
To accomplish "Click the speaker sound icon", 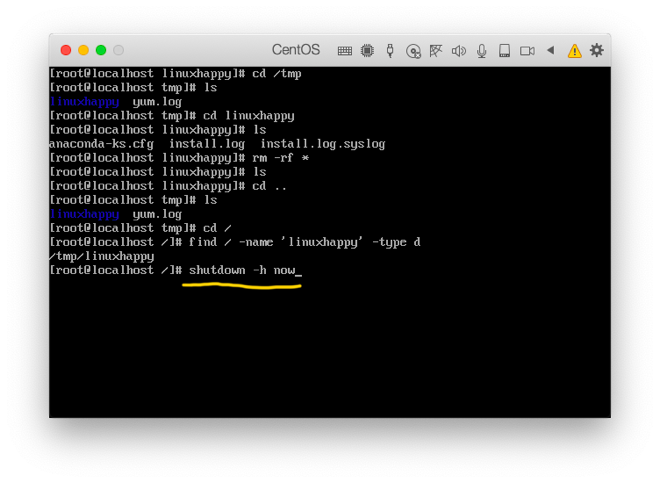I will pyautogui.click(x=458, y=51).
